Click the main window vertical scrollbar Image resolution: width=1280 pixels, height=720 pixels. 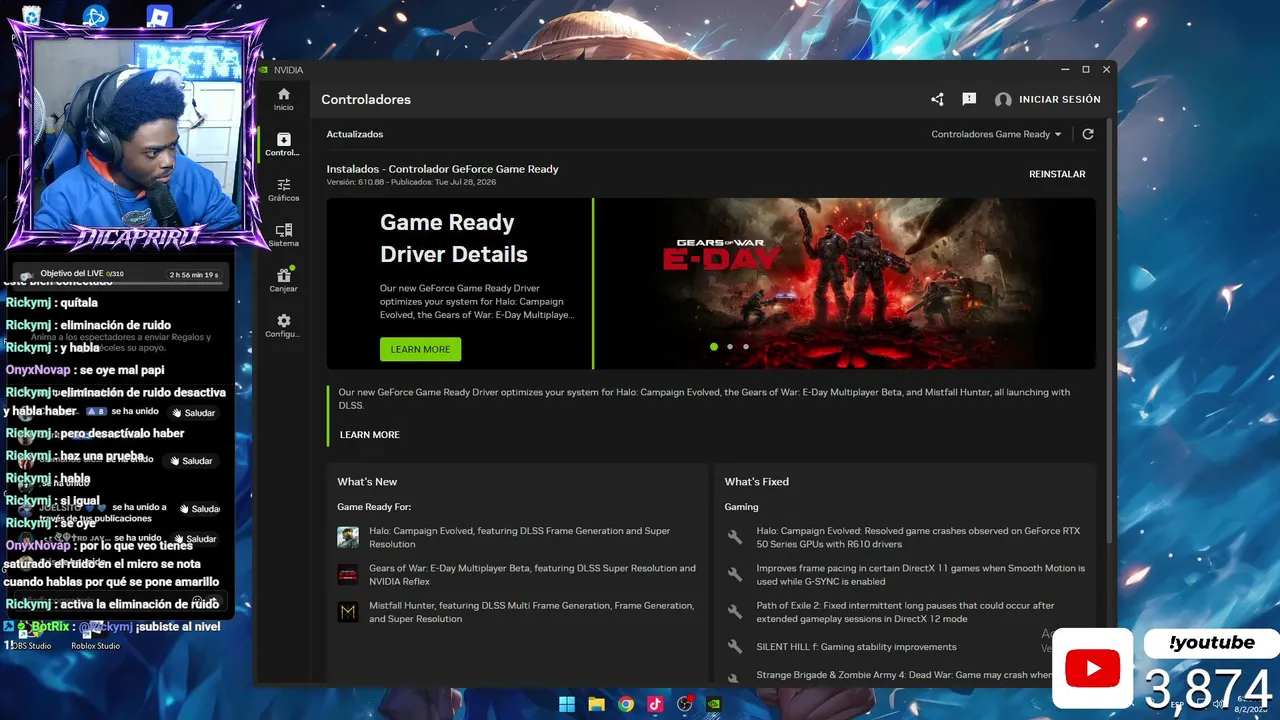click(x=1110, y=330)
